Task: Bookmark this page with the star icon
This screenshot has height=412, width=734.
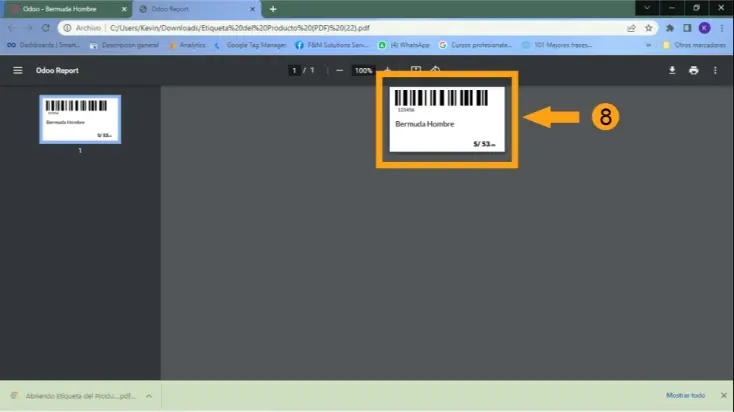Action: (649, 28)
